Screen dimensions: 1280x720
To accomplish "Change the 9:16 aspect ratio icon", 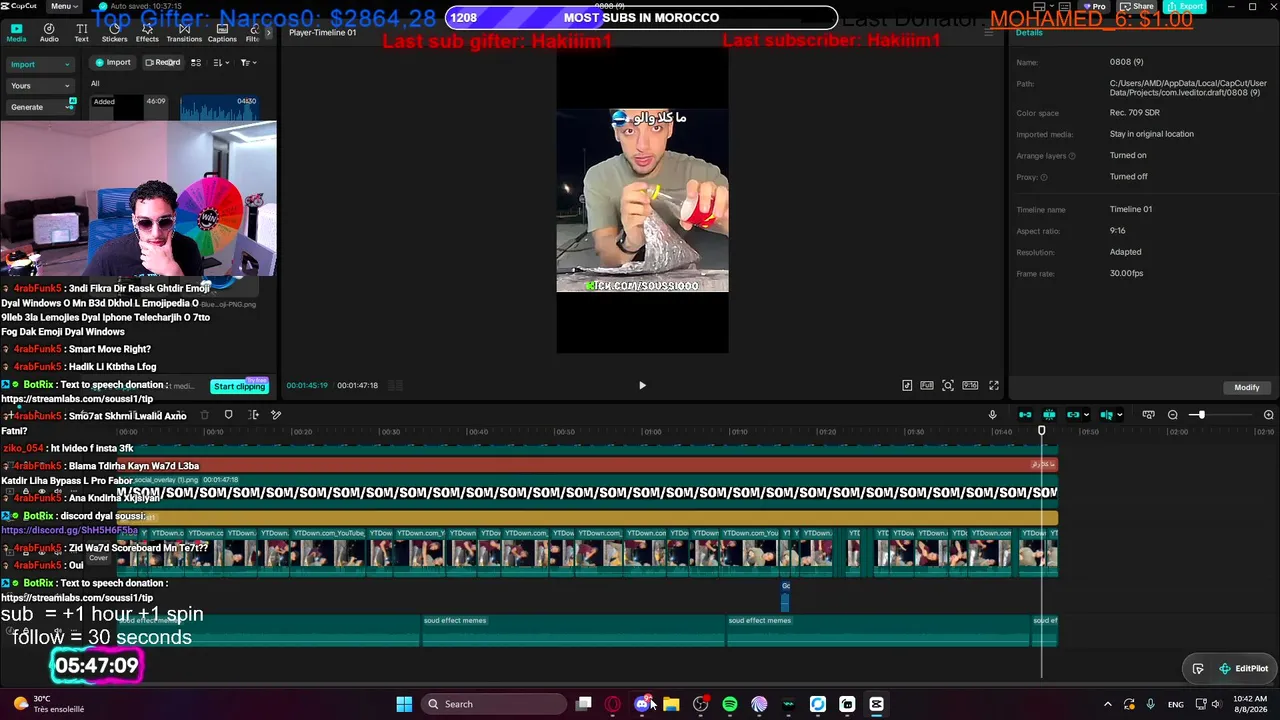I will pos(970,385).
